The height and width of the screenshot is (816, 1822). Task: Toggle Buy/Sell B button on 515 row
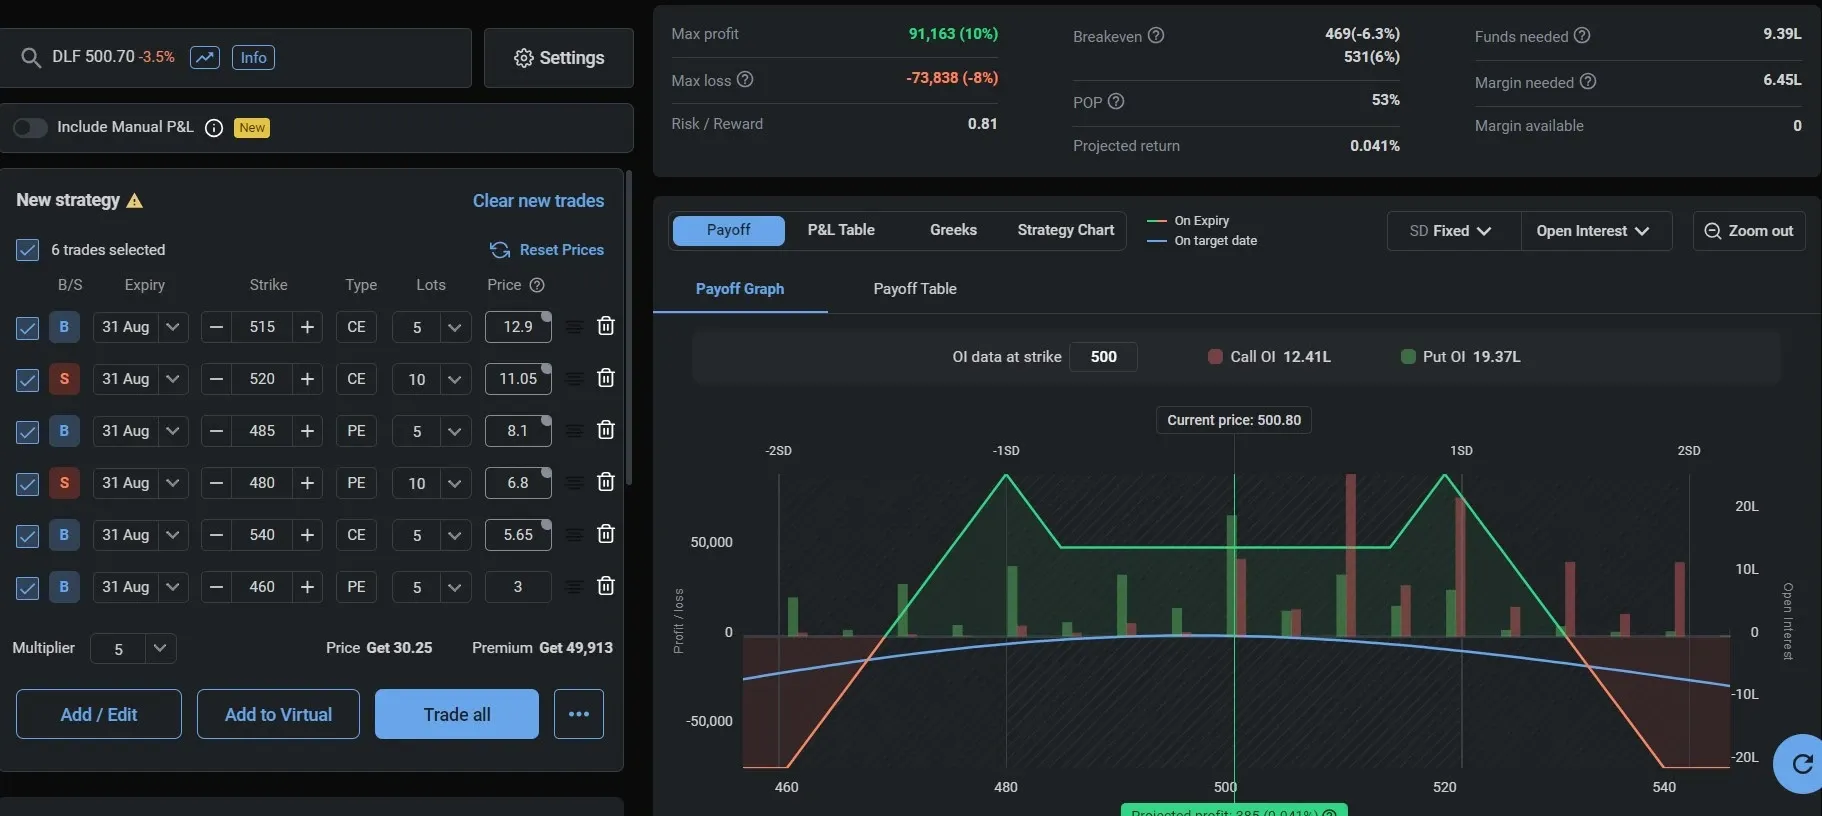(64, 327)
